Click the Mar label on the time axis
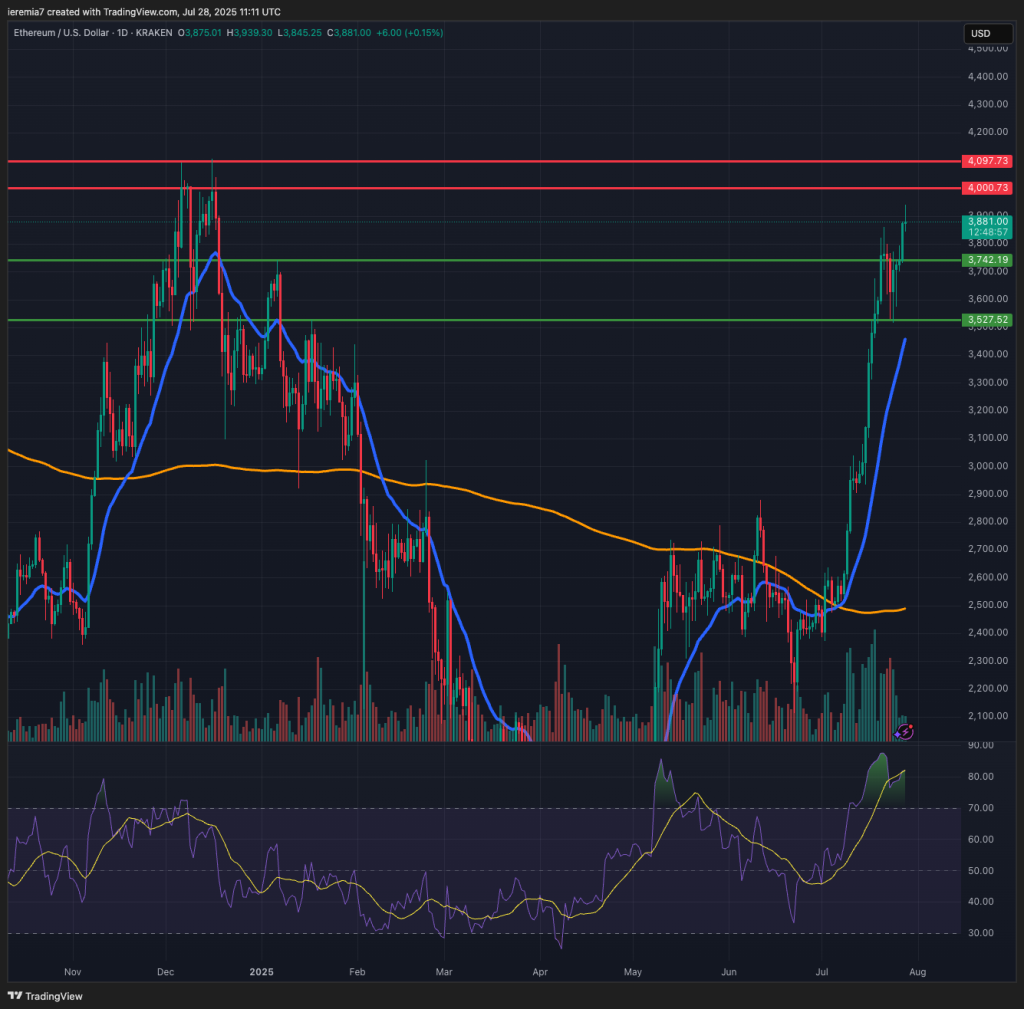This screenshot has height=1009, width=1024. coord(444,972)
